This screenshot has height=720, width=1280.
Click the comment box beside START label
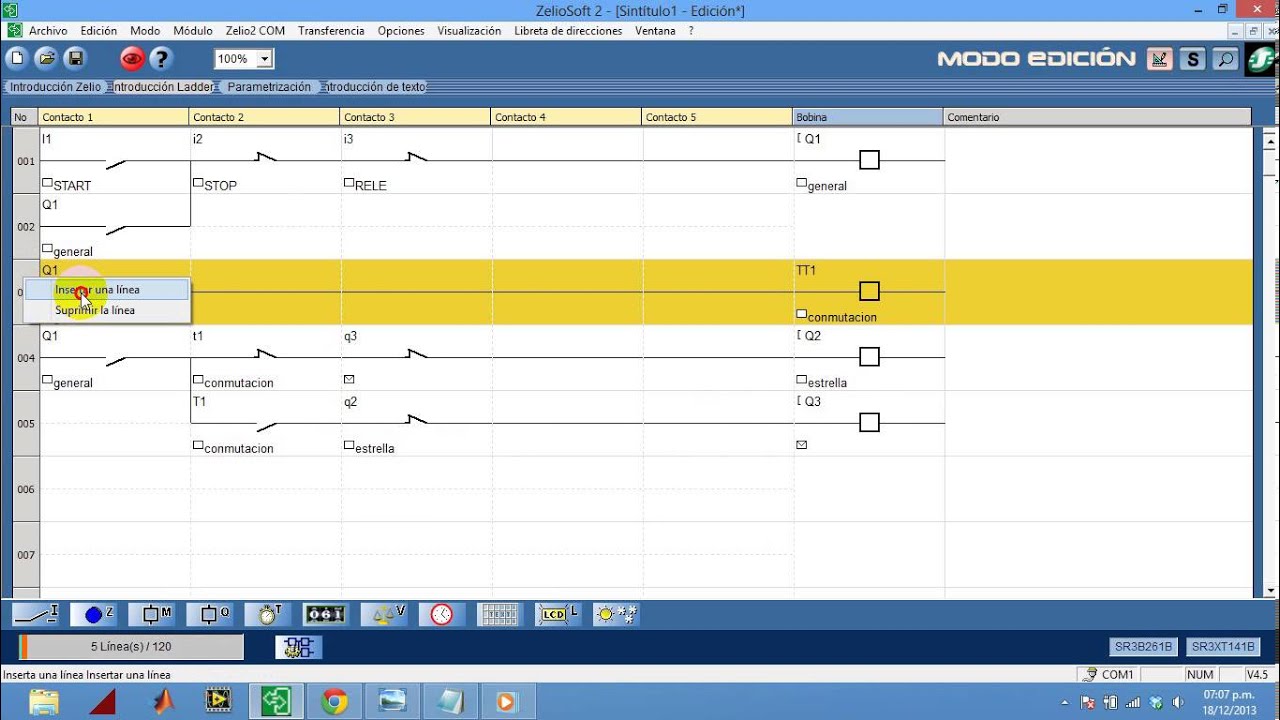tap(47, 183)
